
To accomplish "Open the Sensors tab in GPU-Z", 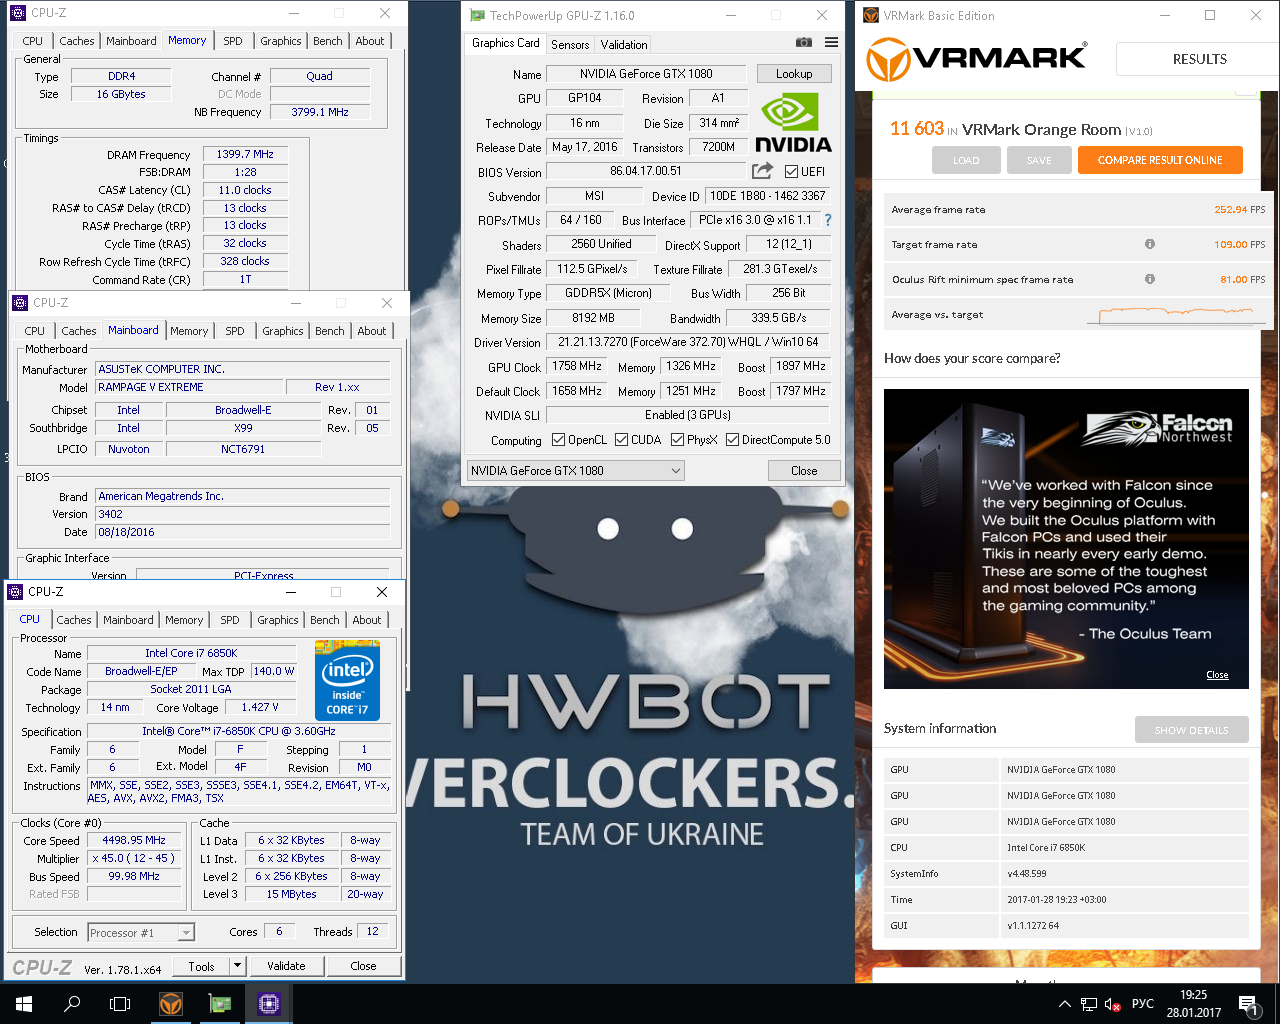I will [x=570, y=44].
